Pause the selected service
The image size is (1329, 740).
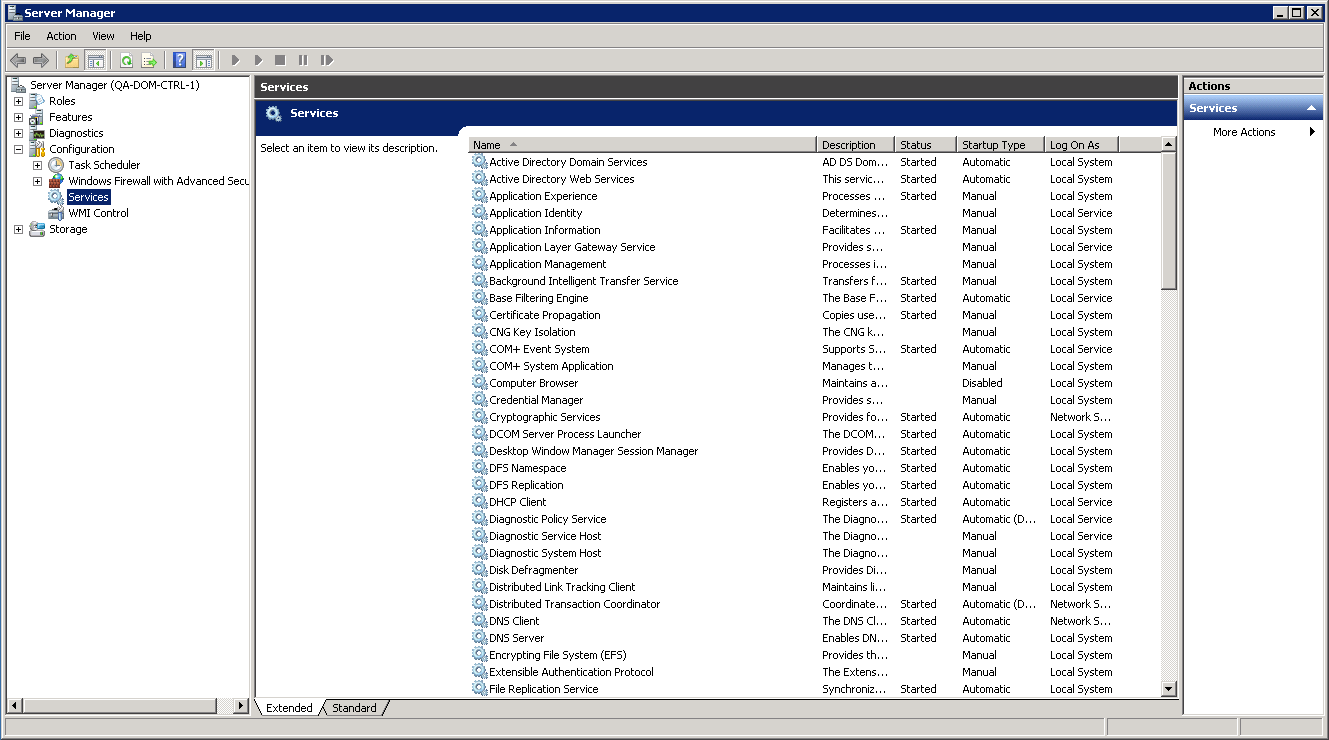coord(302,60)
